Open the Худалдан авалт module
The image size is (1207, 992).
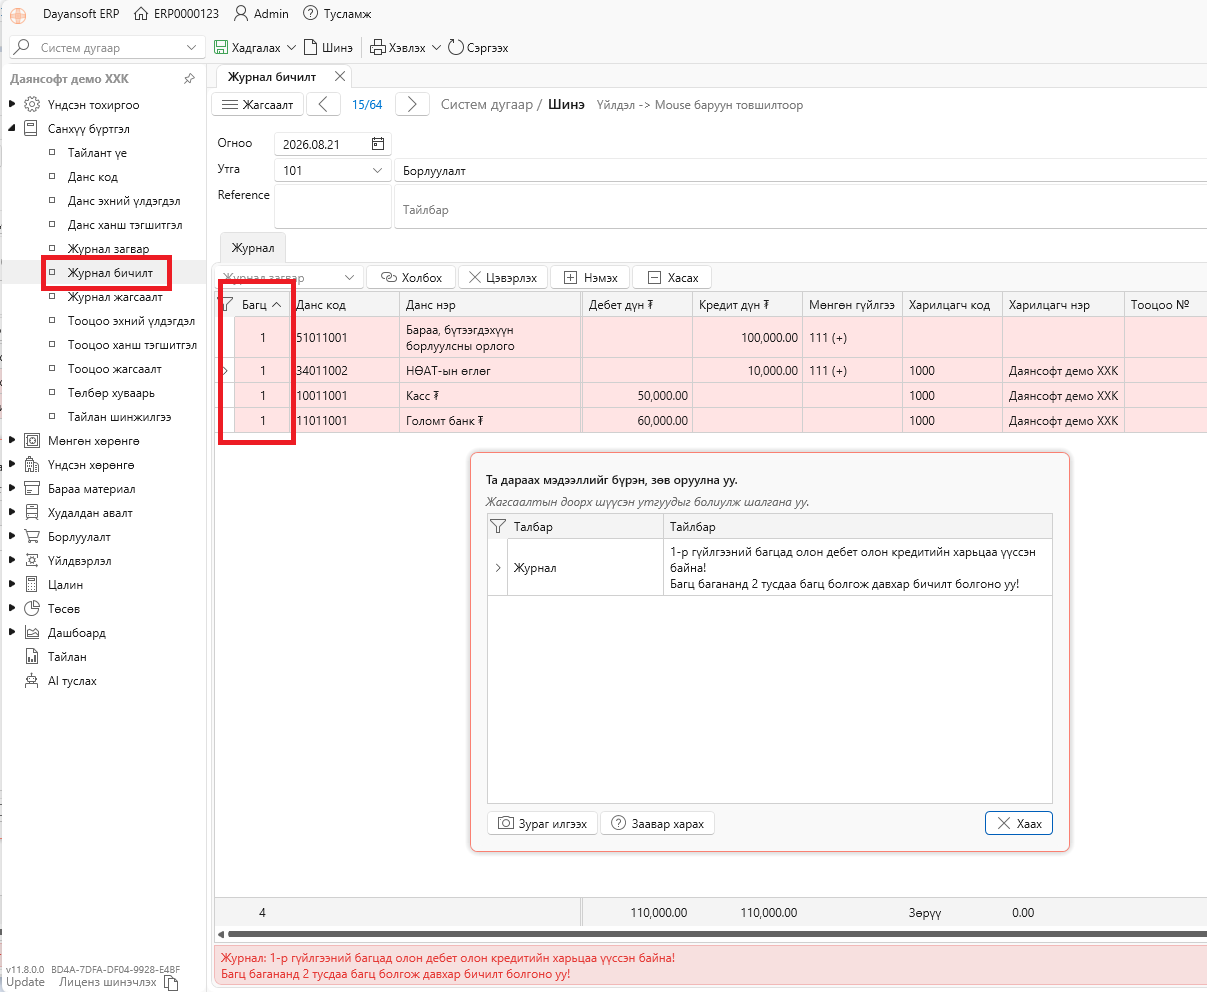click(90, 513)
